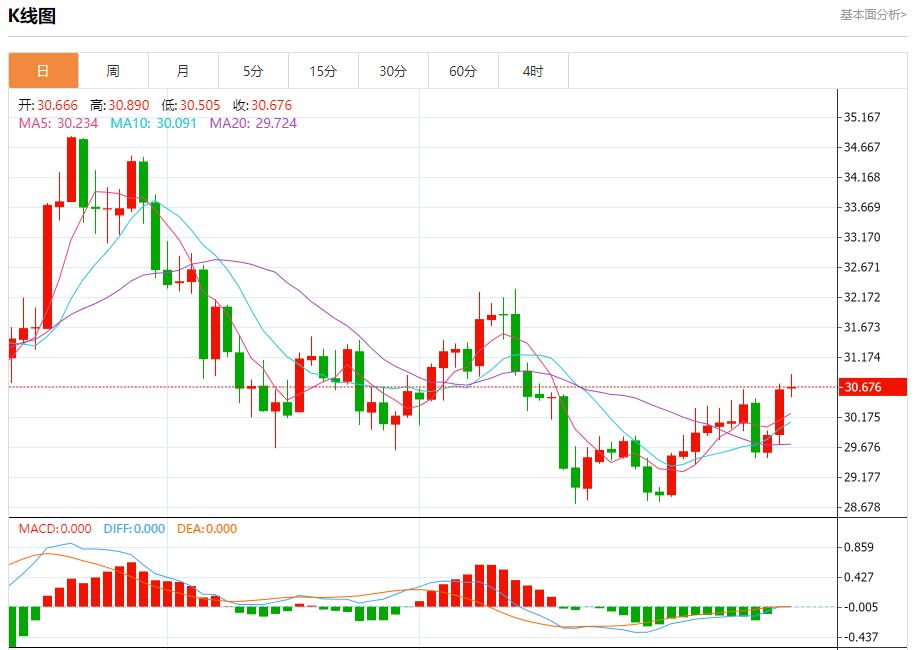
Task: Click the MACD indicator label
Action: pos(55,529)
